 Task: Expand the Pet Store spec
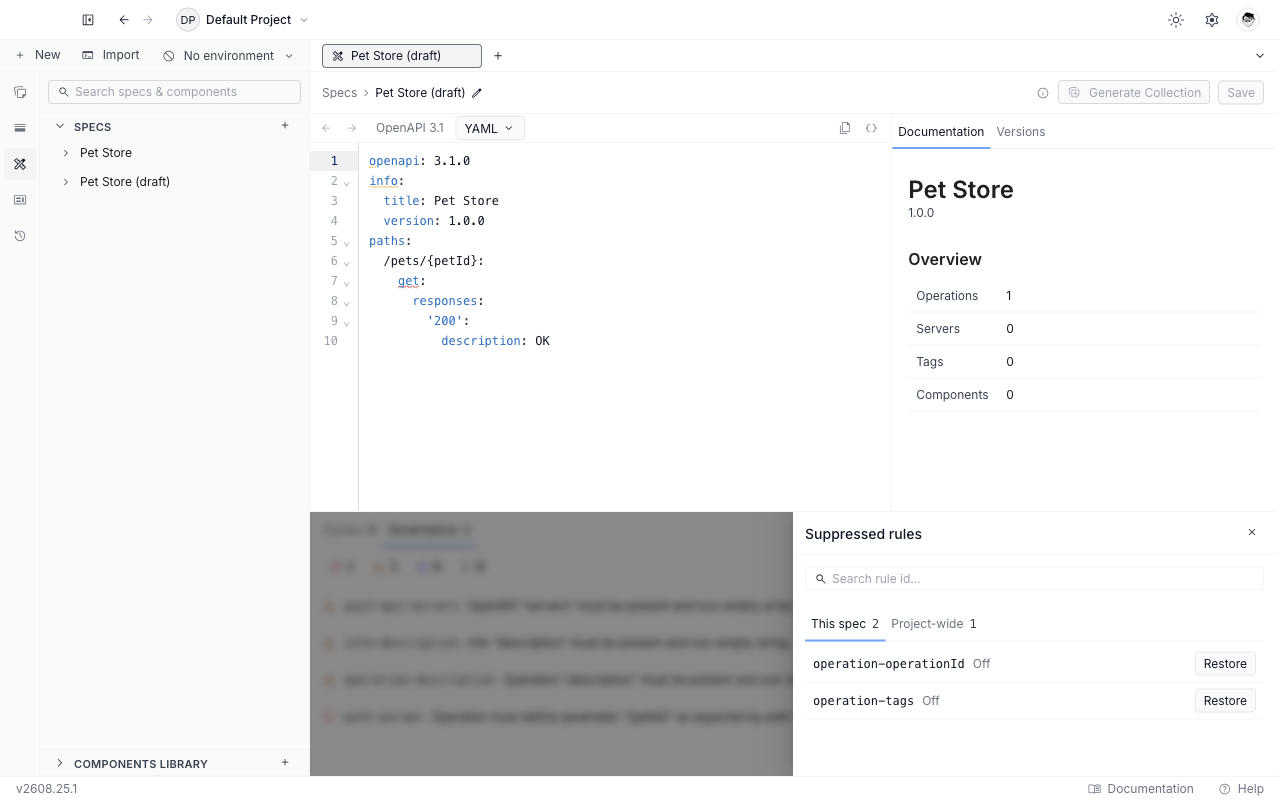pos(66,153)
